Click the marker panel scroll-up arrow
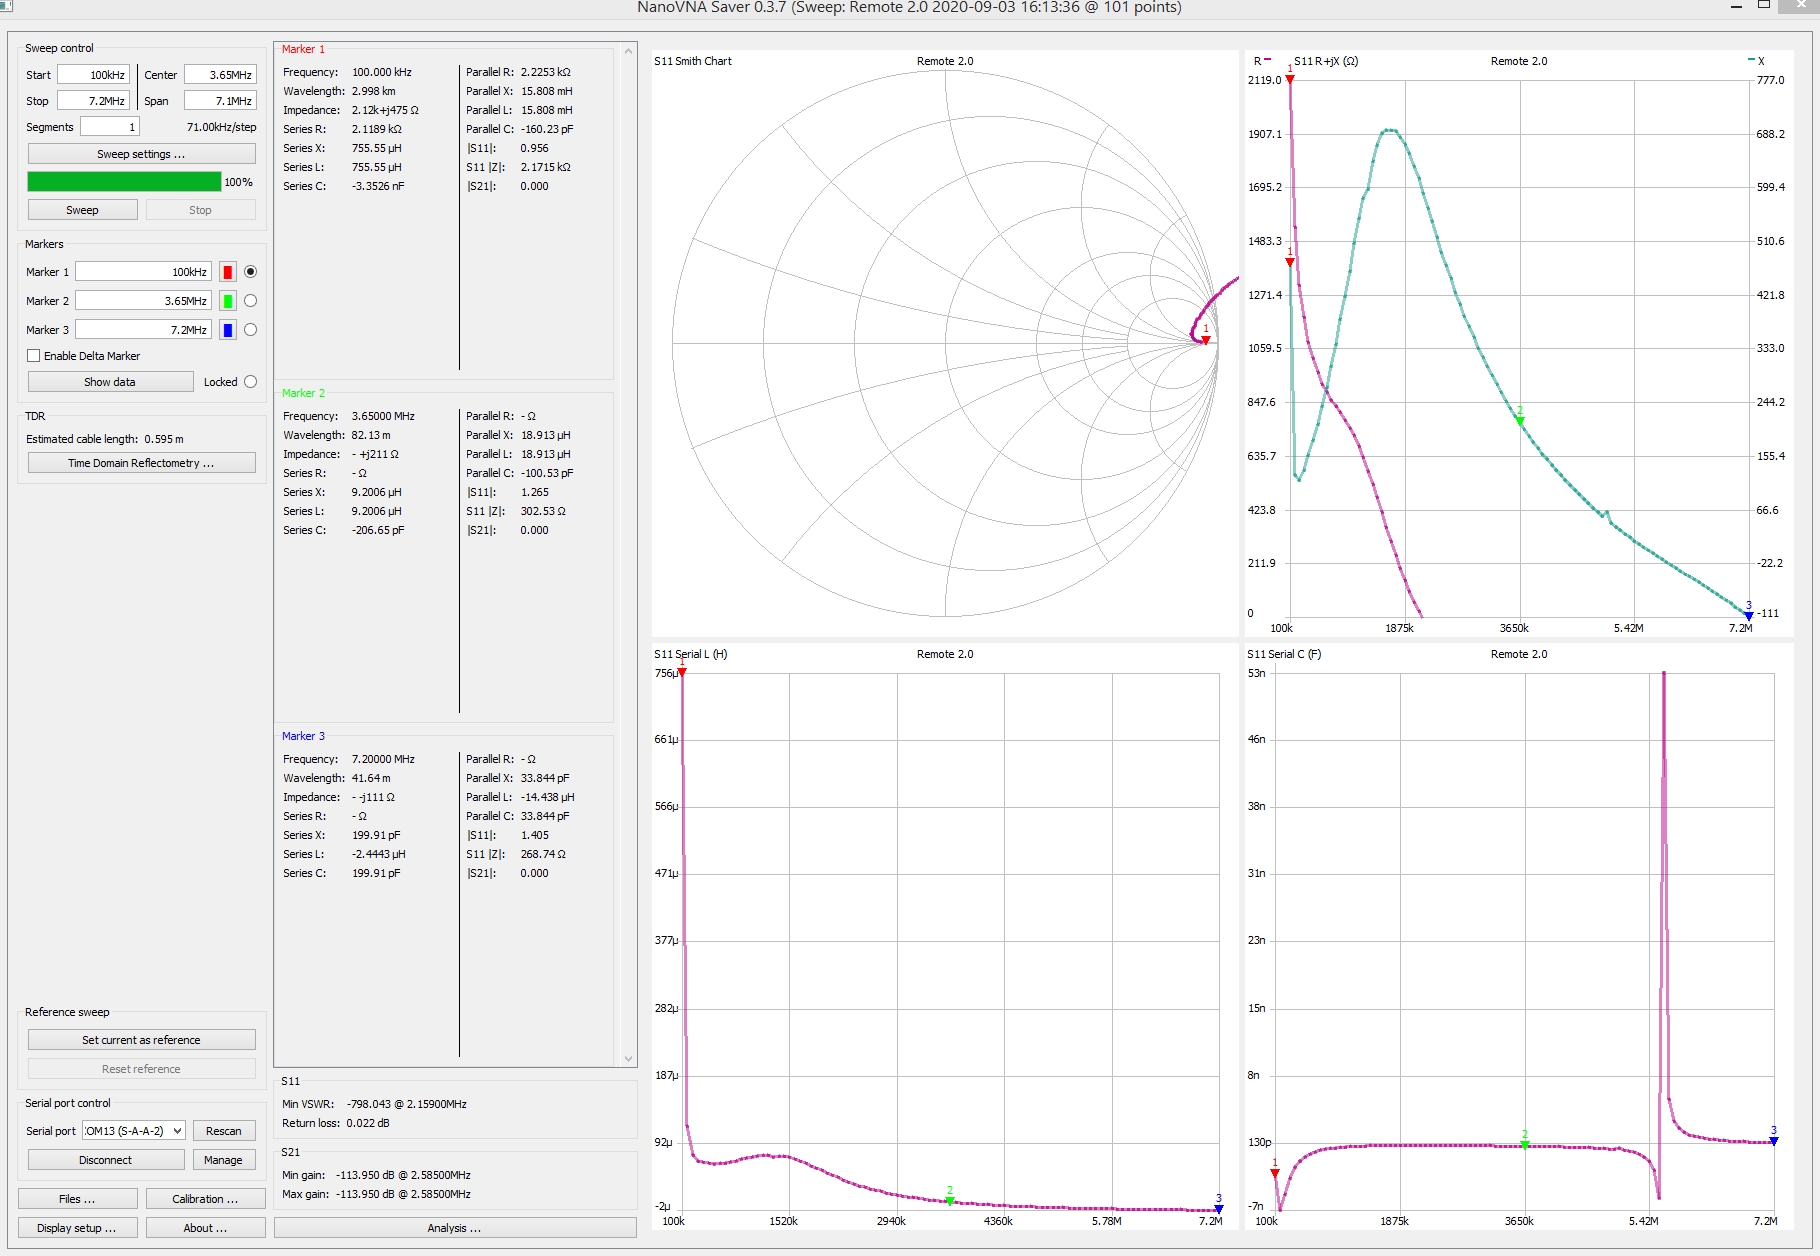Viewport: 1820px width, 1256px height. tap(628, 50)
